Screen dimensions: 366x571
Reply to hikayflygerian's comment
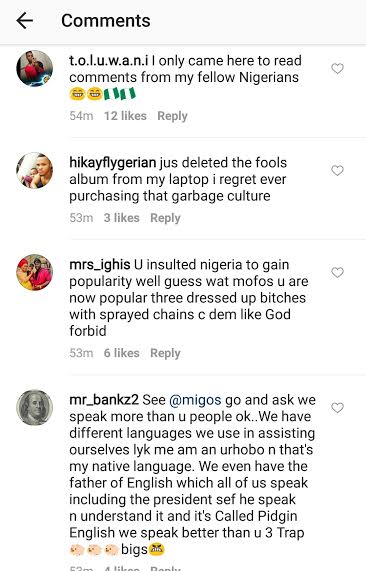[x=165, y=218]
